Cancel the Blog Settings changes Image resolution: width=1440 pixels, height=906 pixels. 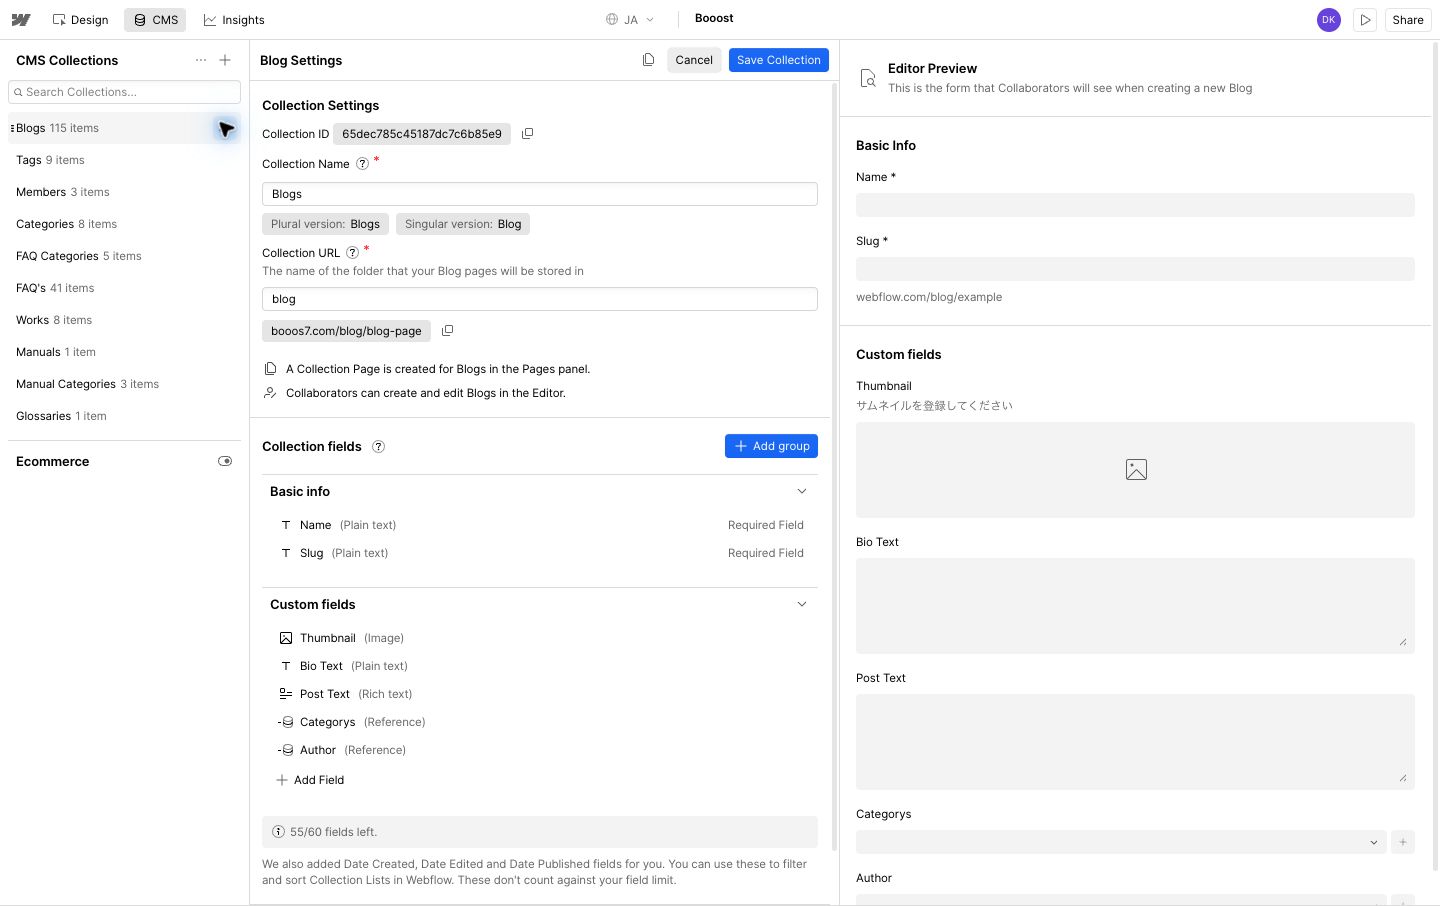point(694,60)
